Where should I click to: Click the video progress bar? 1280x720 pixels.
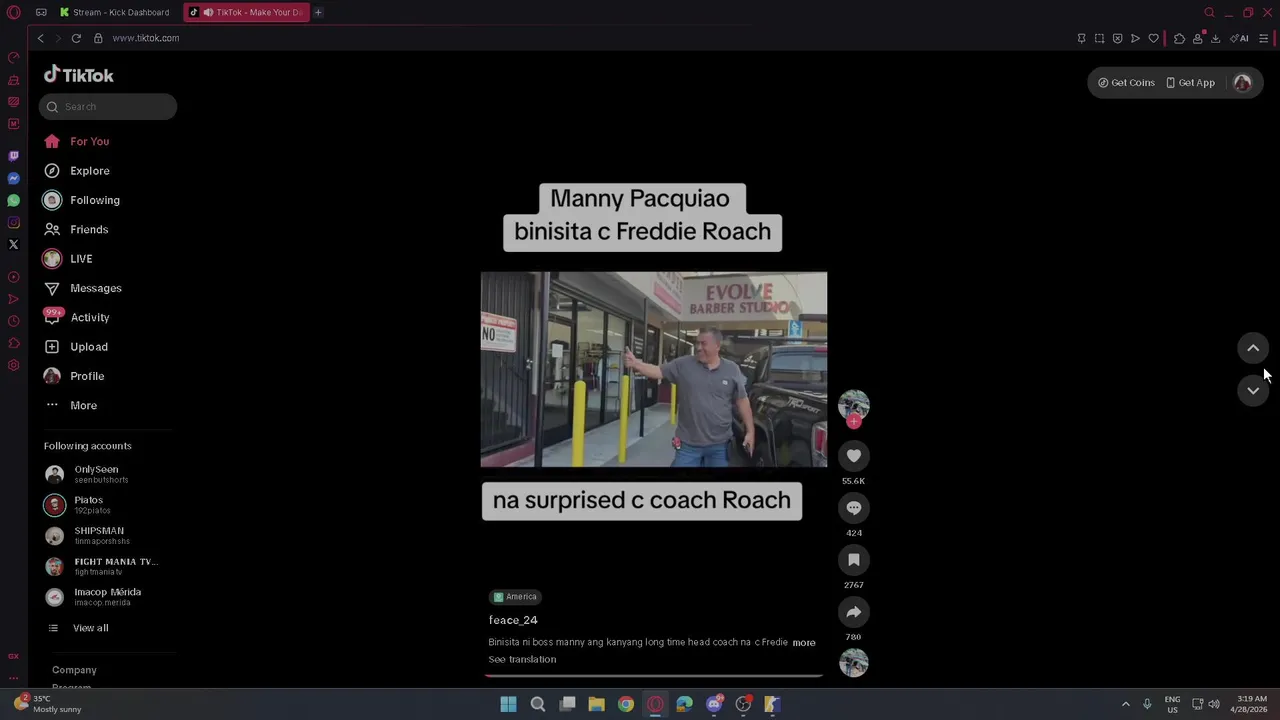pos(654,676)
